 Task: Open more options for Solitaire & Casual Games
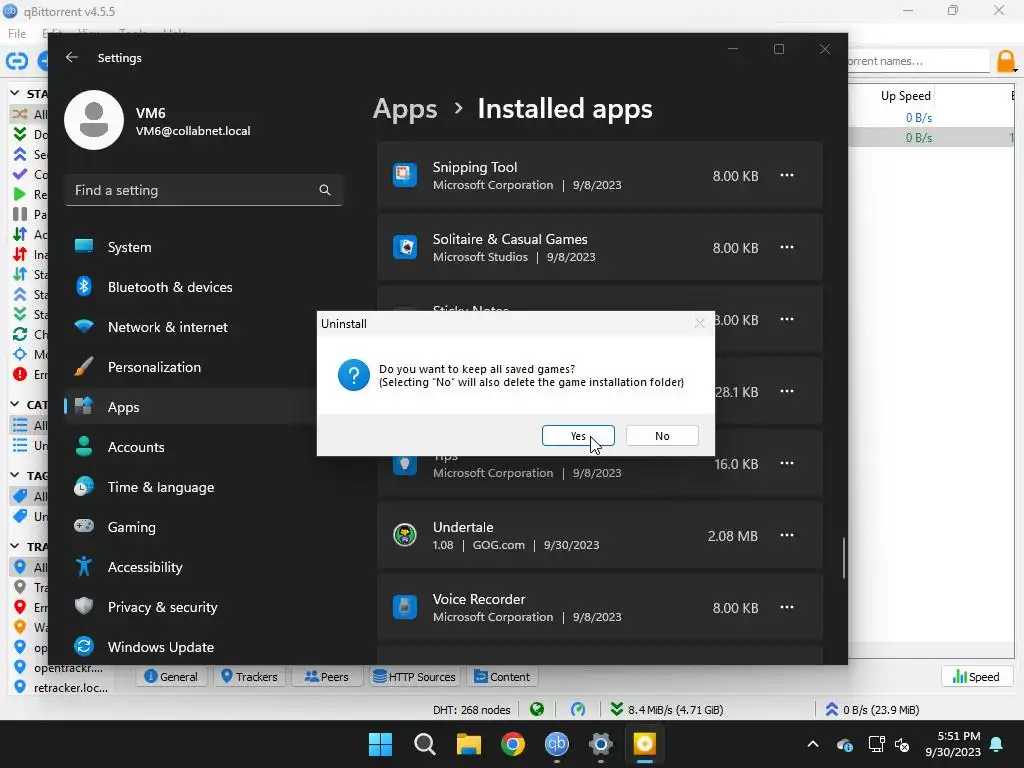(x=787, y=247)
